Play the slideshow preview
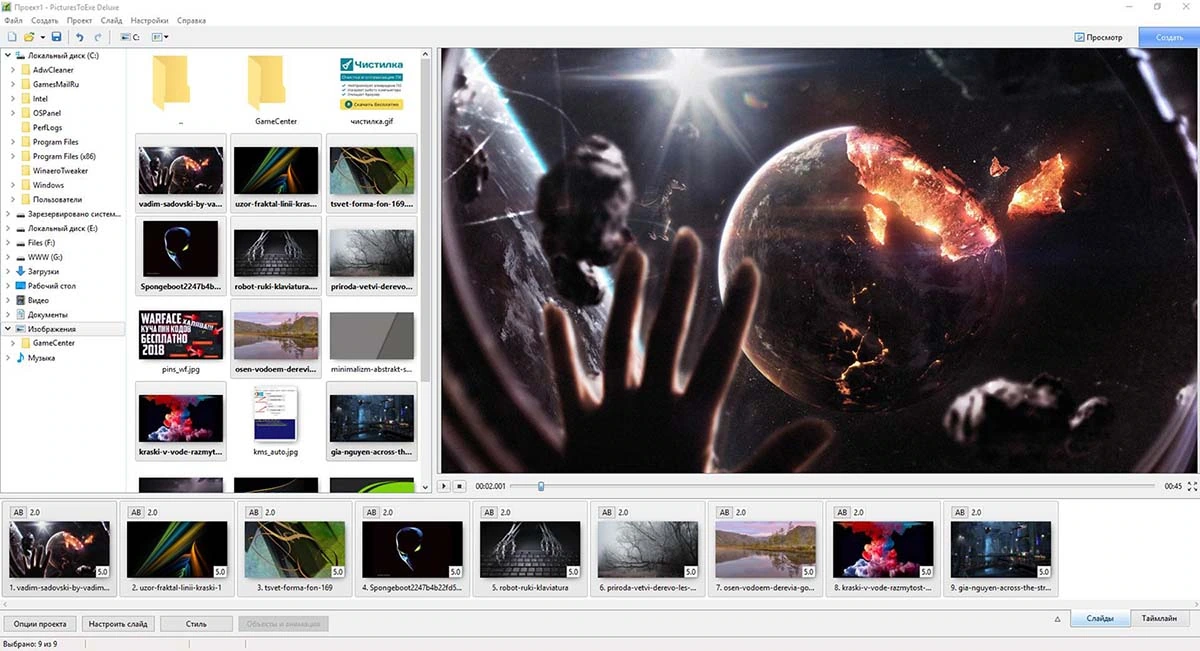 [444, 486]
